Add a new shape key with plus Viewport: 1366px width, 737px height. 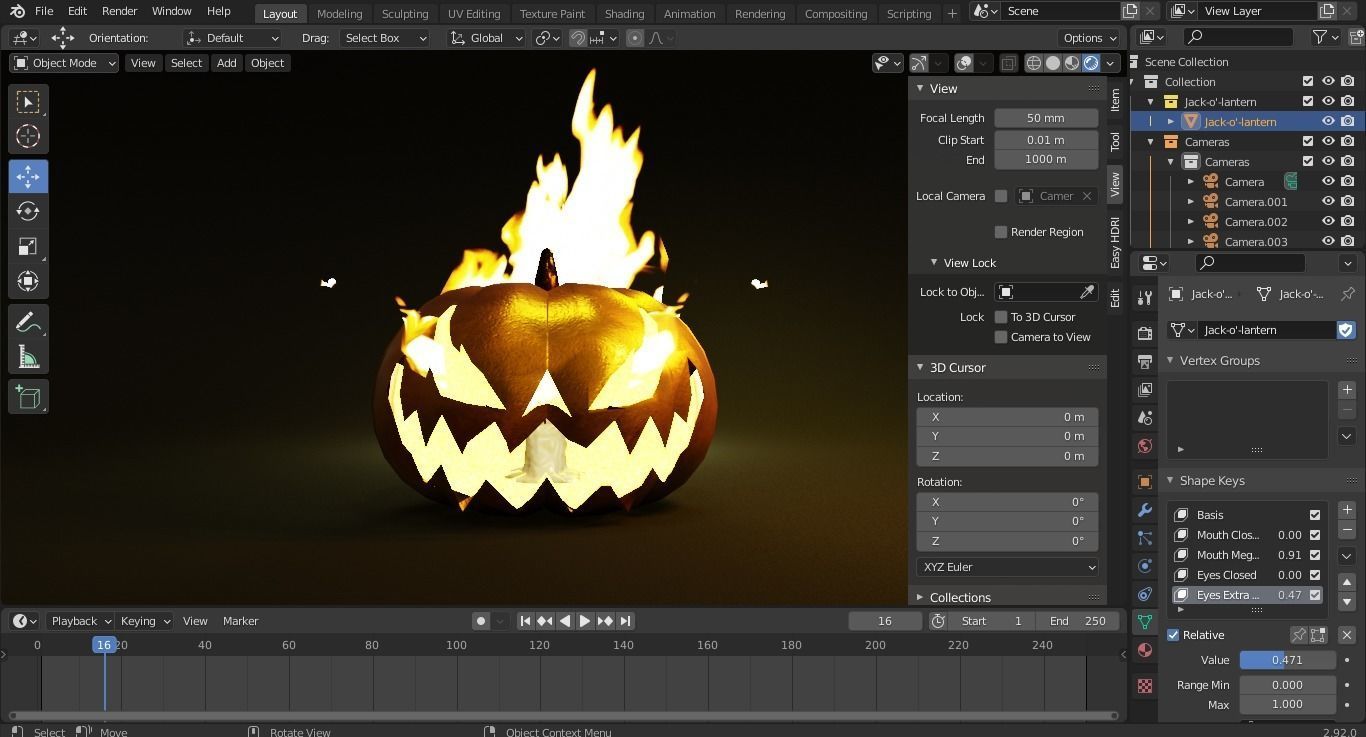click(1347, 510)
